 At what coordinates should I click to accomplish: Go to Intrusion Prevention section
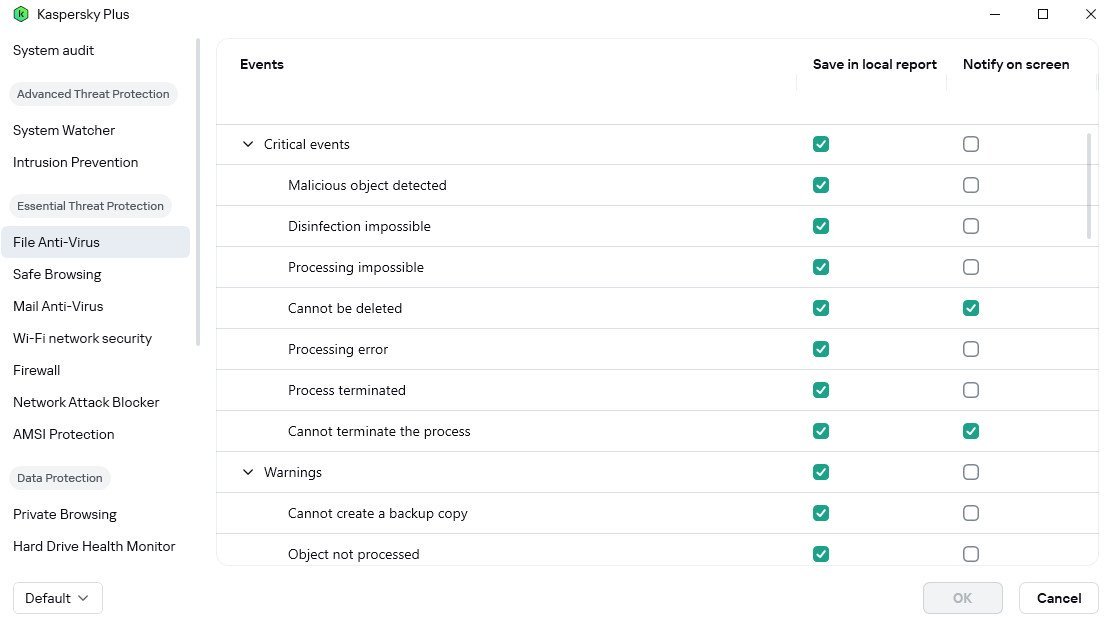(x=75, y=162)
